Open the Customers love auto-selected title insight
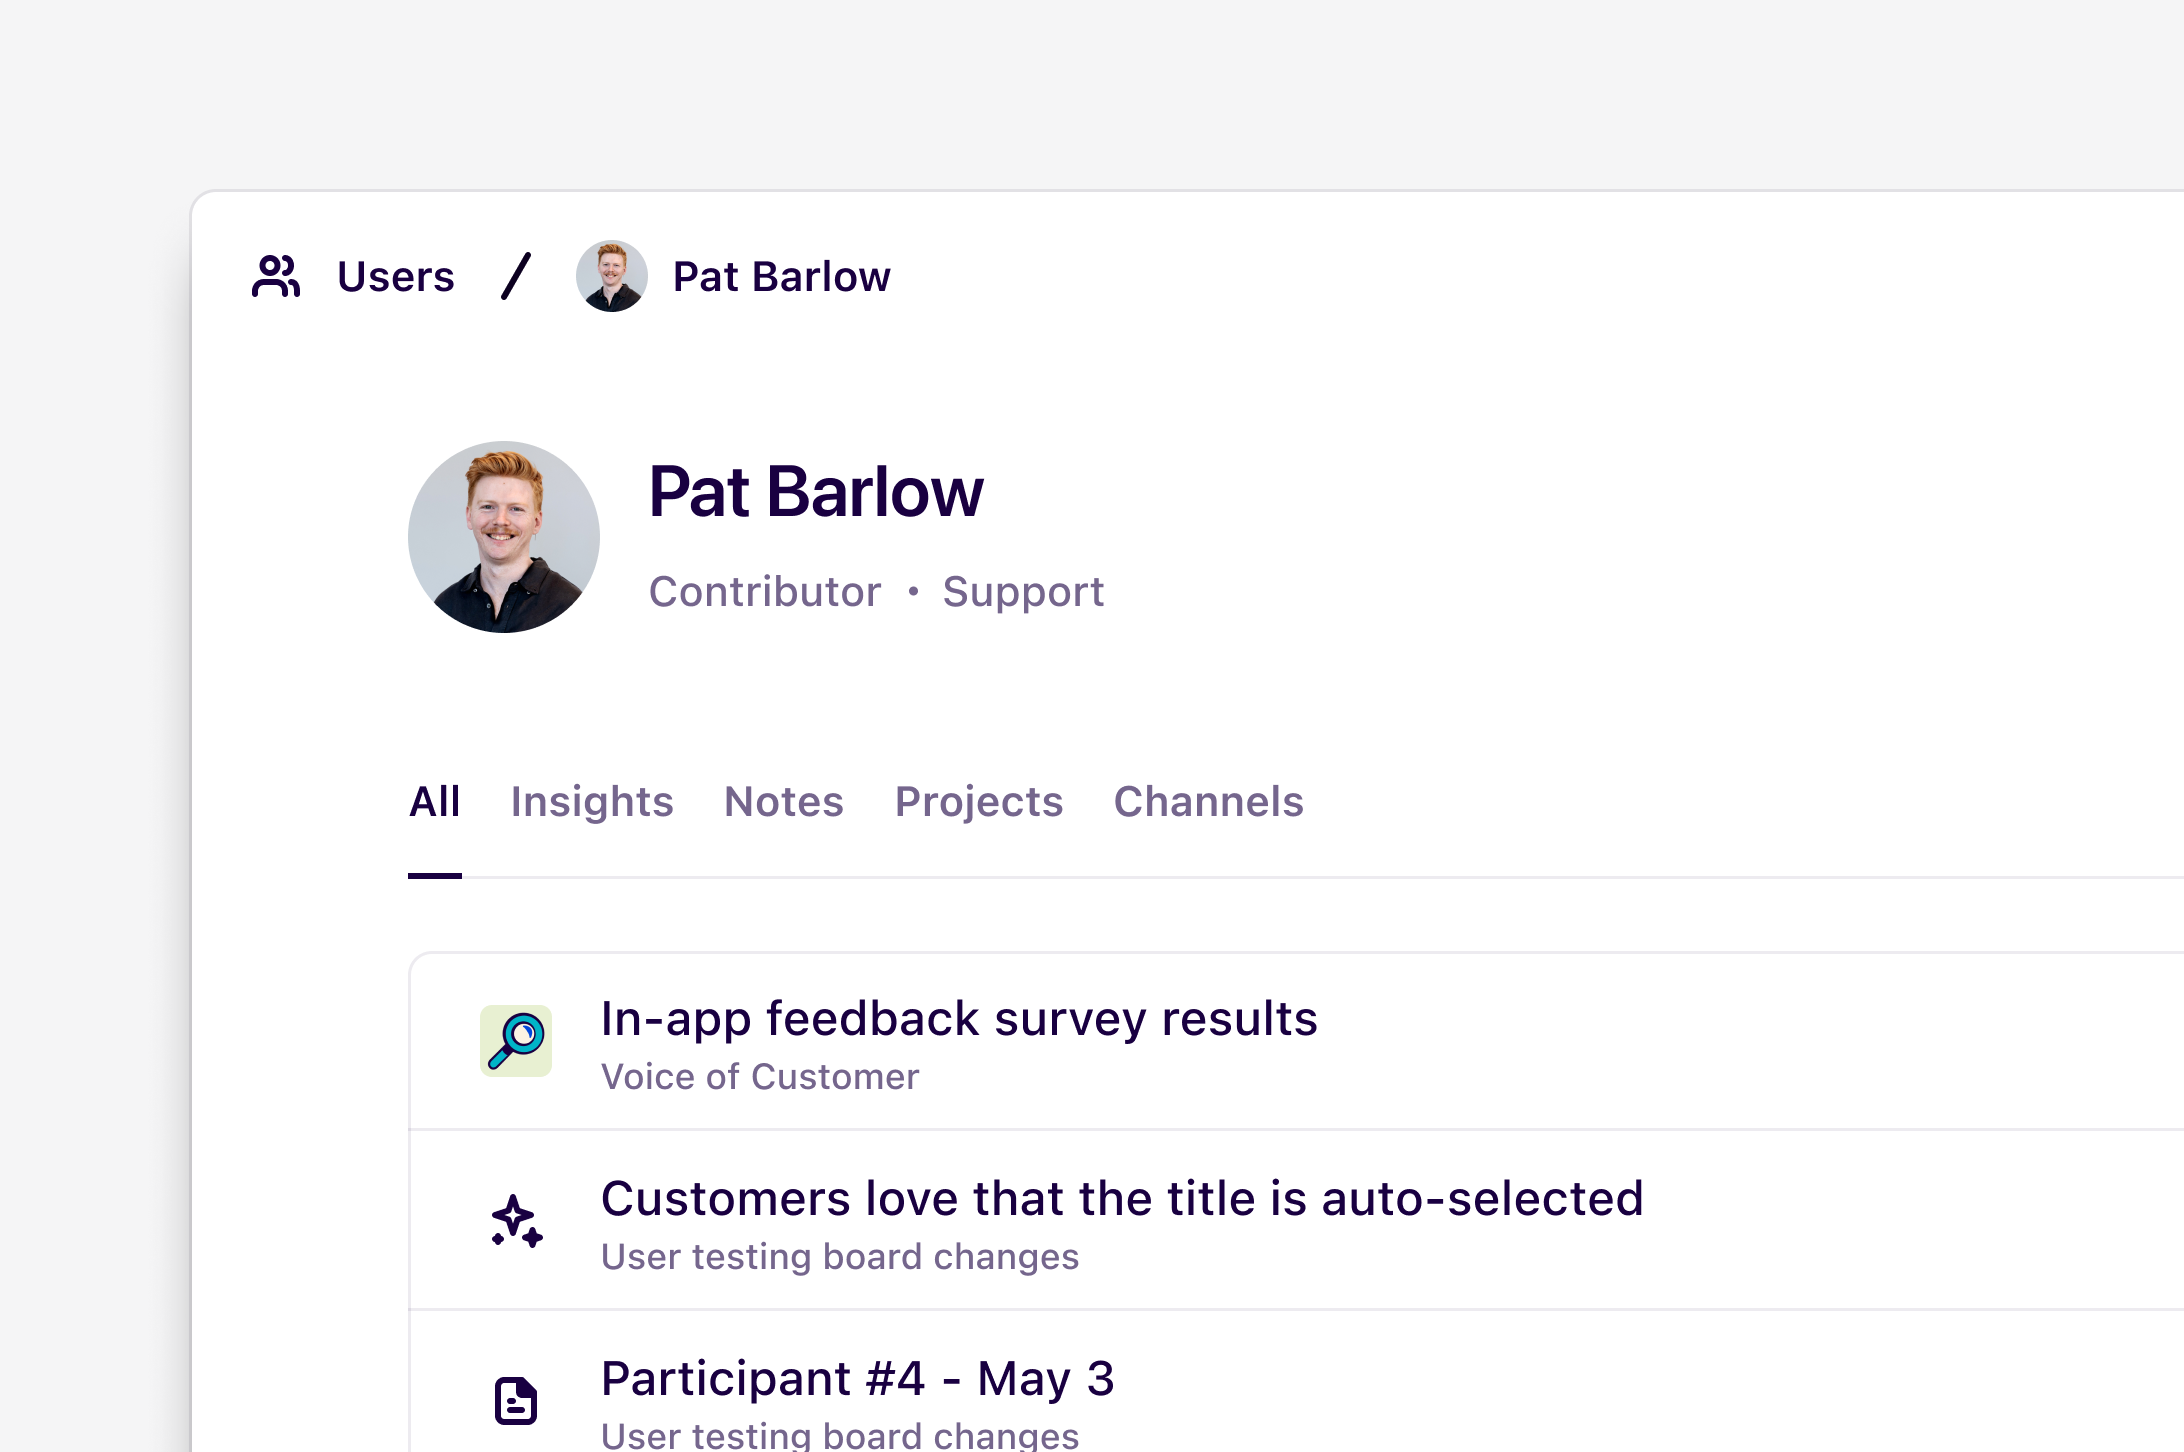2184x1452 pixels. 1122,1198
